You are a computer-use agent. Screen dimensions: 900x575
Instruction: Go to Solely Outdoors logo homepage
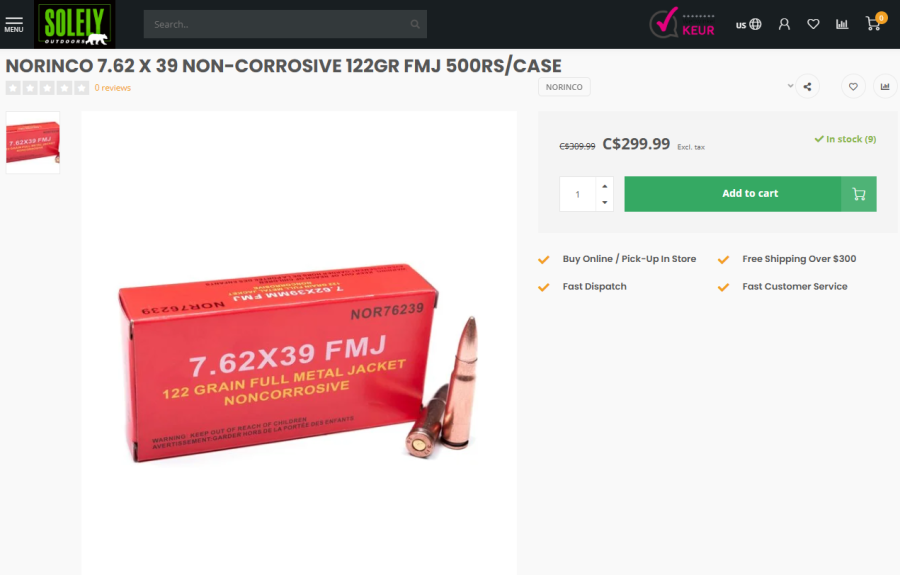point(75,24)
